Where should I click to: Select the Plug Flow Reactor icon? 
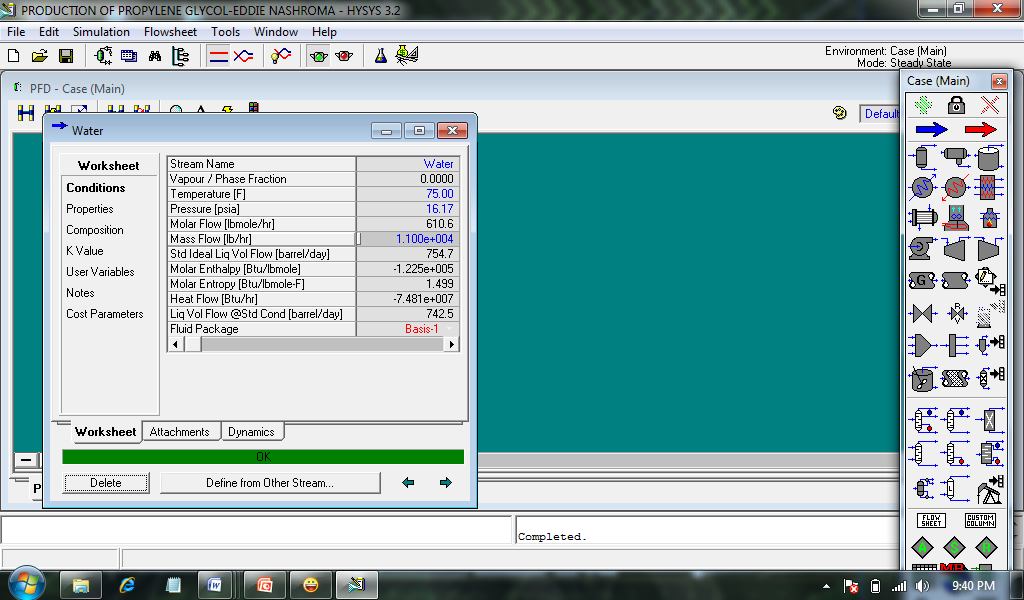tap(955, 378)
